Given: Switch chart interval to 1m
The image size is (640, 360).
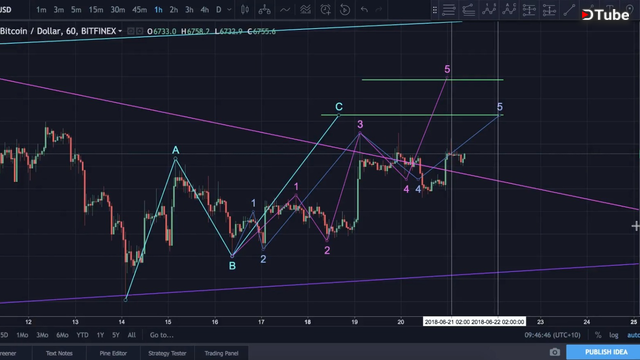Looking at the screenshot, I should pyautogui.click(x=41, y=9).
